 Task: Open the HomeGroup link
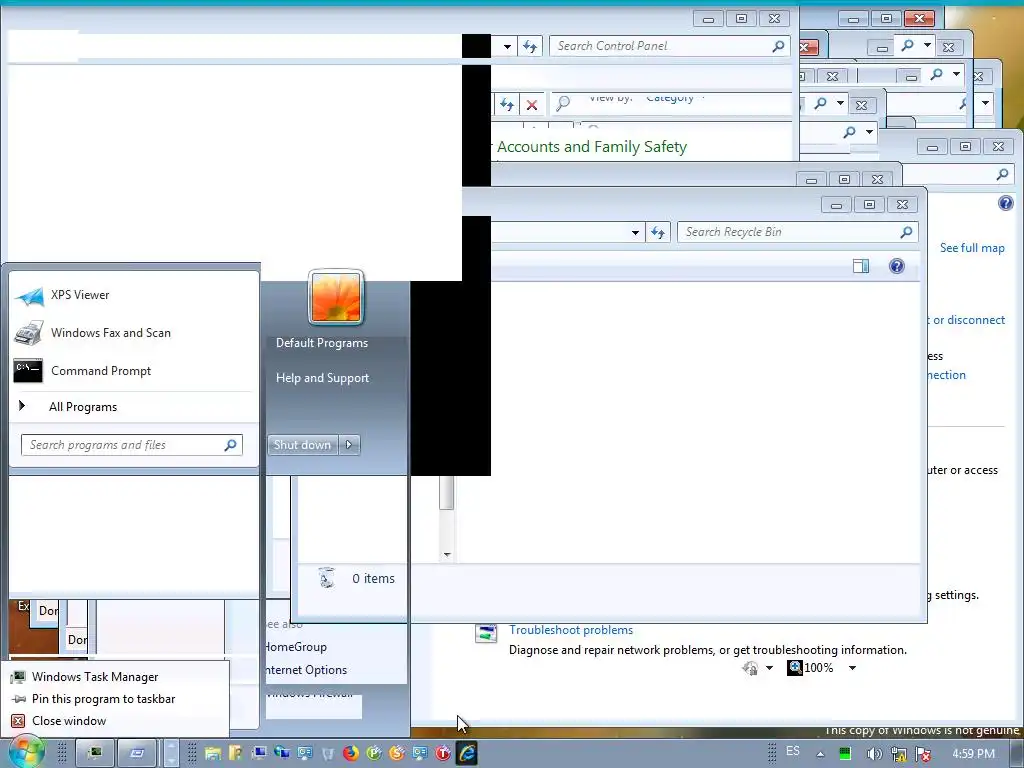pyautogui.click(x=295, y=647)
